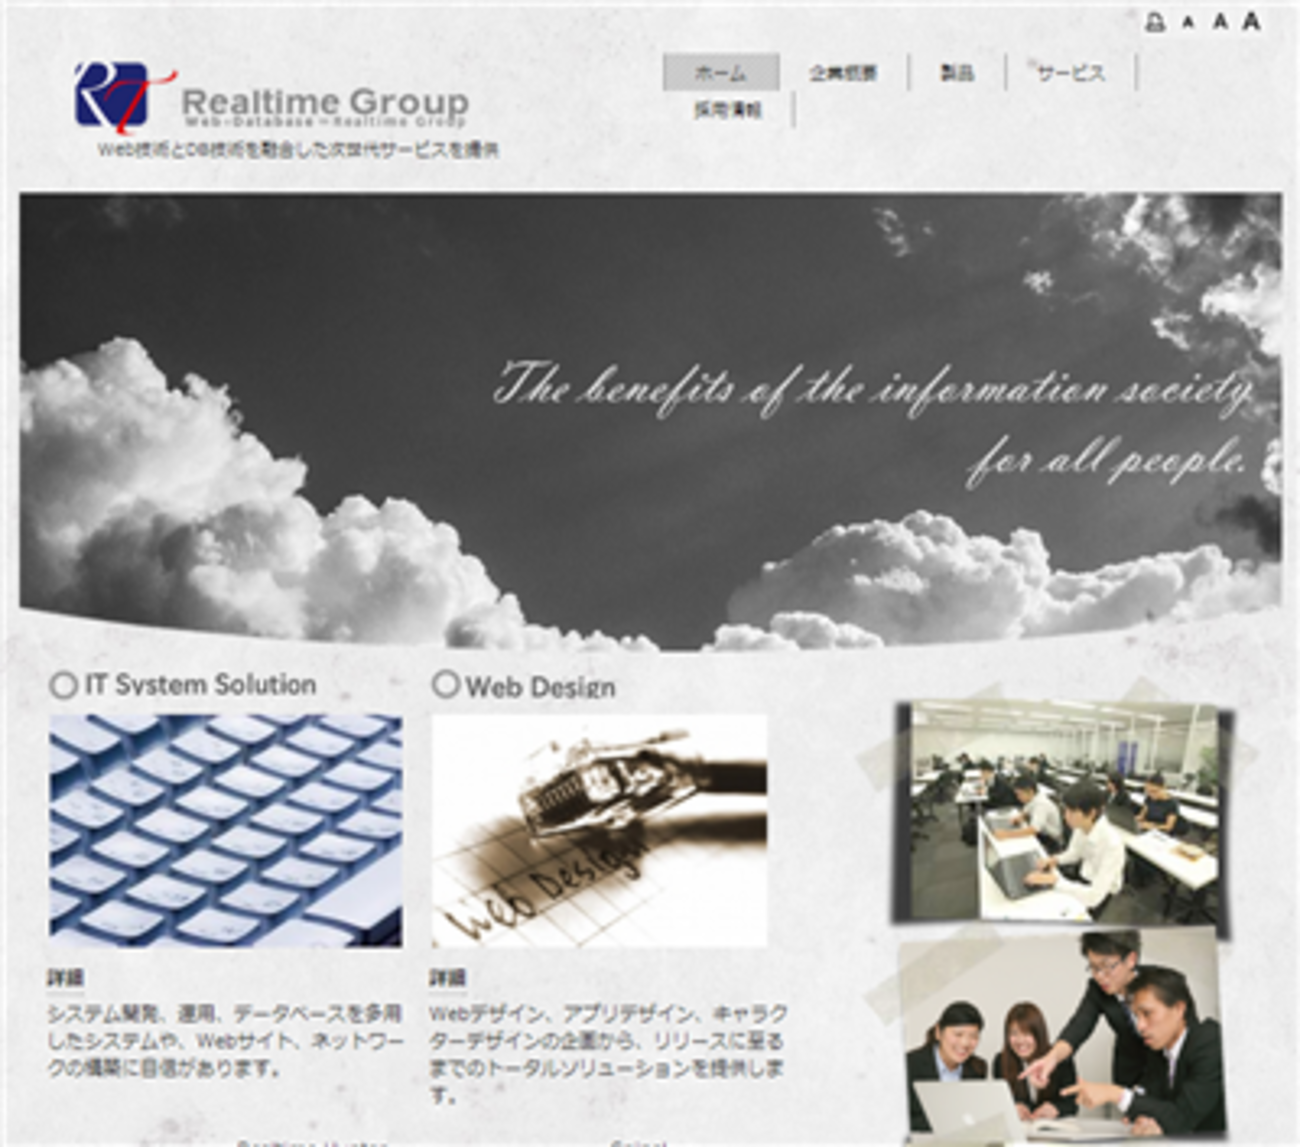The width and height of the screenshot is (1300, 1147).
Task: Click the keyboard image for IT System Solution
Action: click(226, 831)
